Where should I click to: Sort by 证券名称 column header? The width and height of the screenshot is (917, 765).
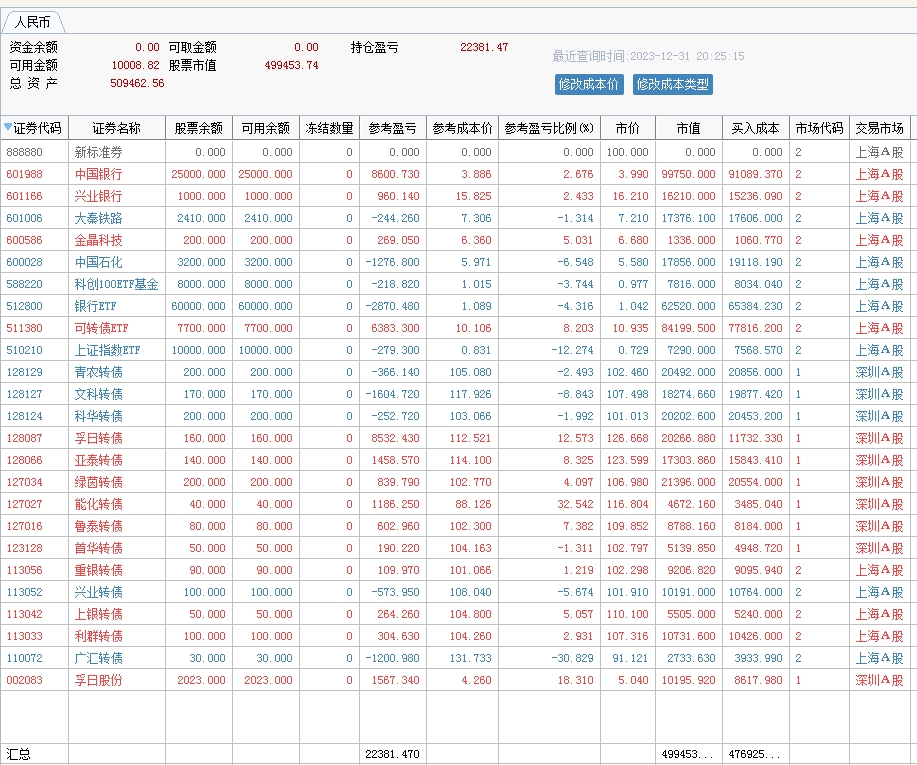point(116,128)
